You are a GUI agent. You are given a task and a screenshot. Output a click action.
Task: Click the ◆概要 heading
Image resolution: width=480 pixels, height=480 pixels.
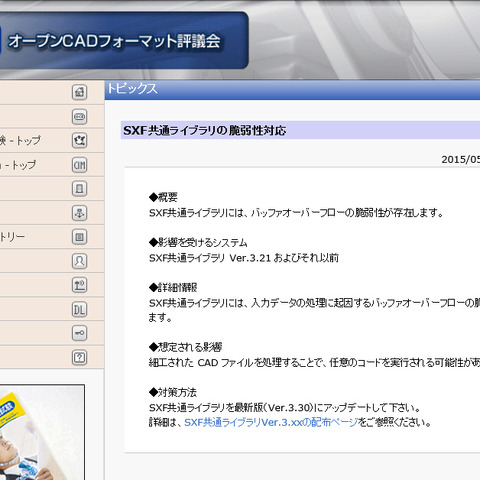coord(163,197)
